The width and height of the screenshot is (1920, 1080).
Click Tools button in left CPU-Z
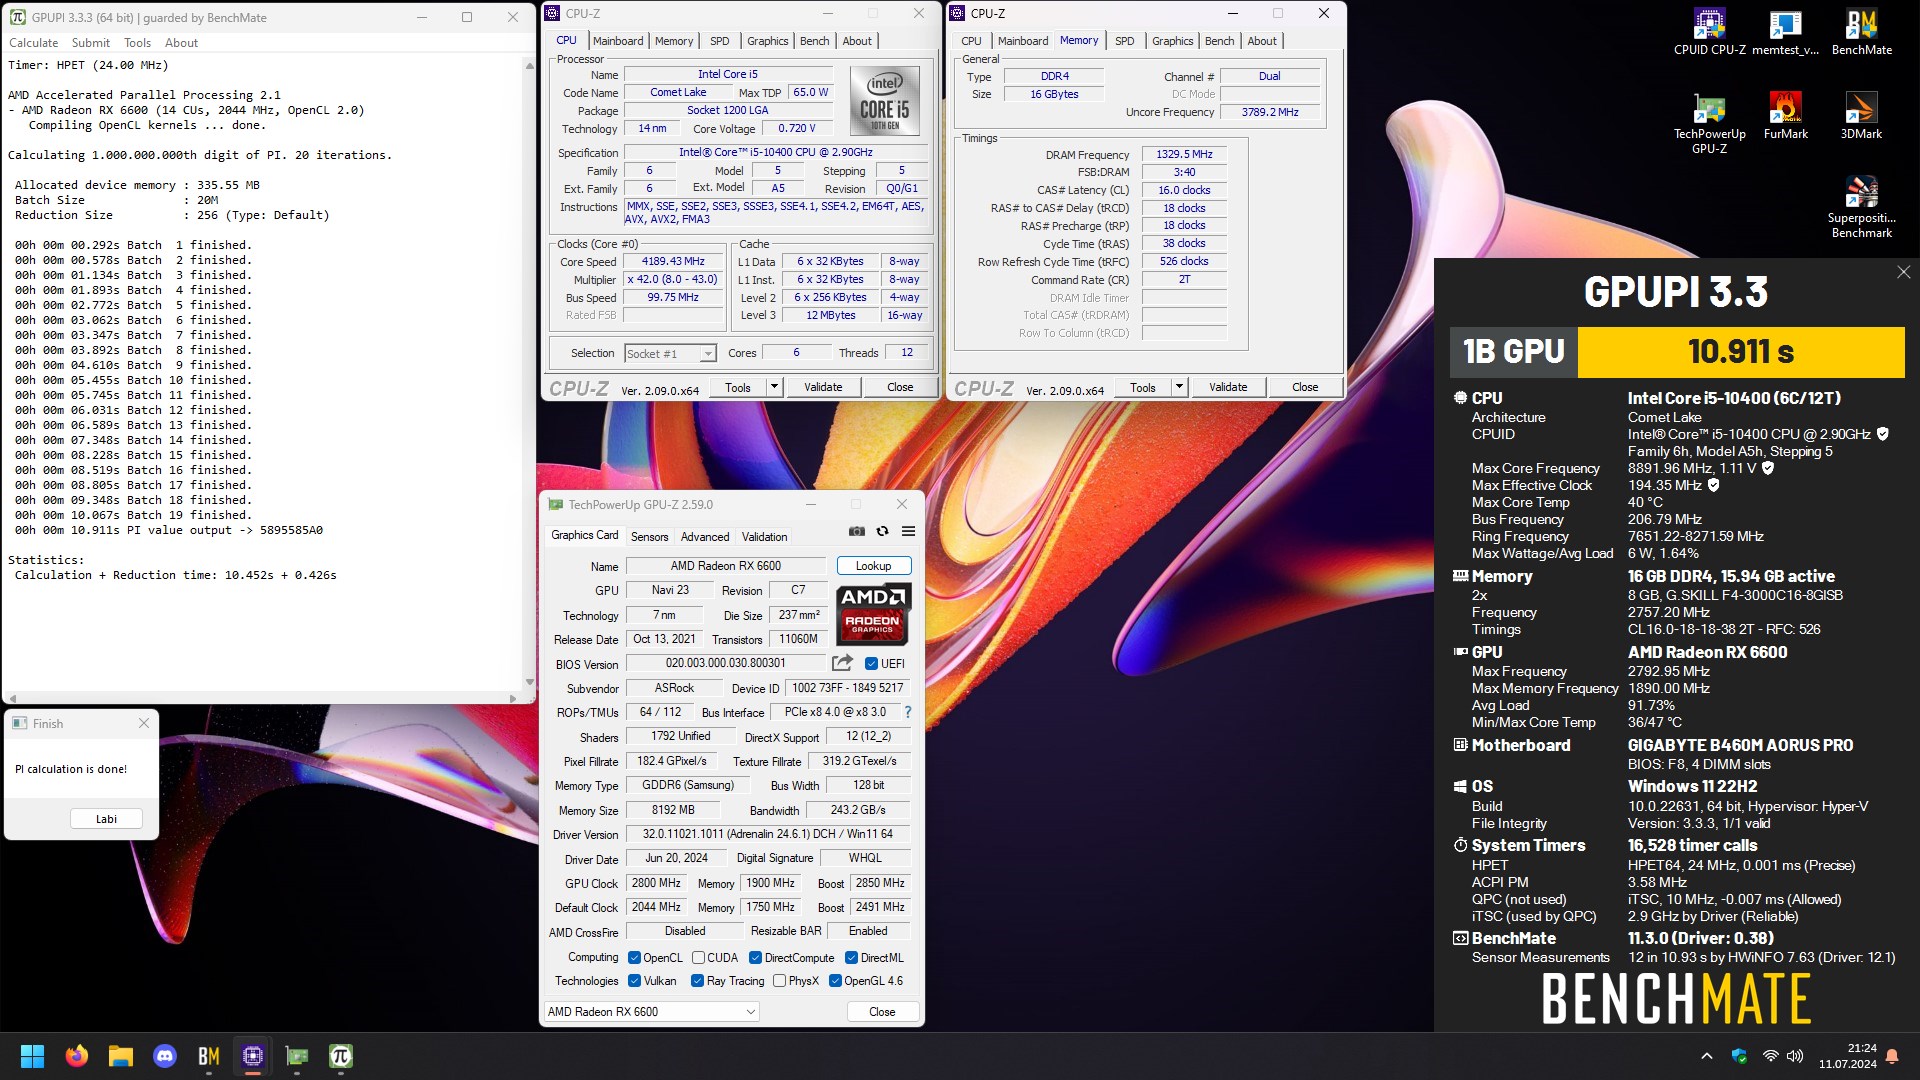click(738, 387)
